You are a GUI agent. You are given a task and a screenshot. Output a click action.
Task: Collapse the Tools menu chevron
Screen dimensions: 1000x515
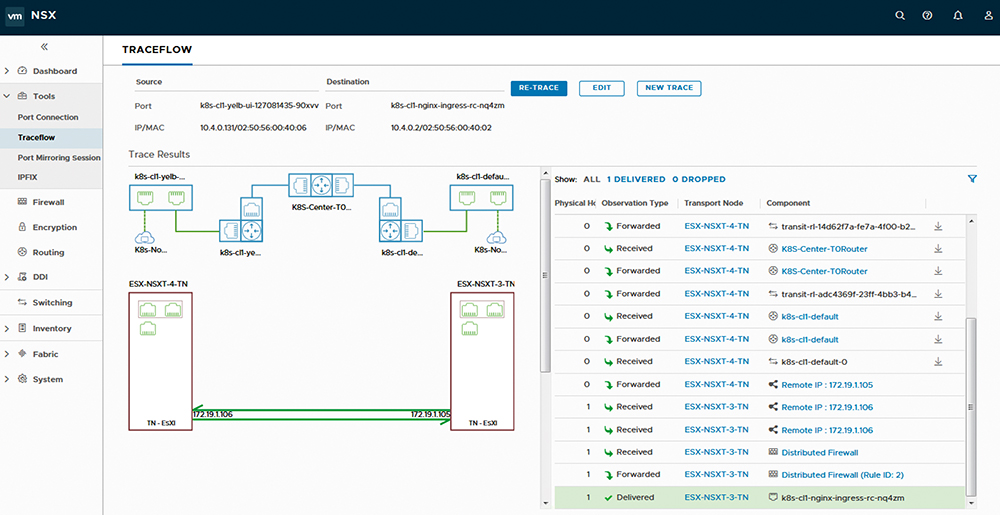(x=6, y=96)
